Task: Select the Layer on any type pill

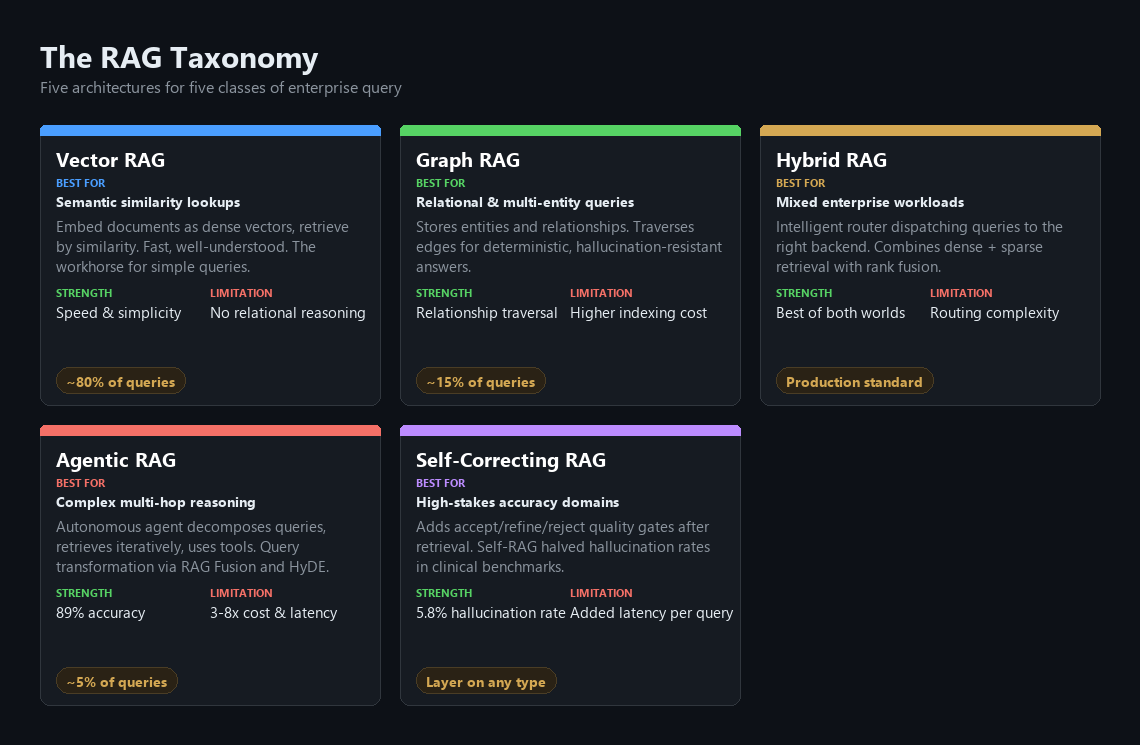Action: 486,681
